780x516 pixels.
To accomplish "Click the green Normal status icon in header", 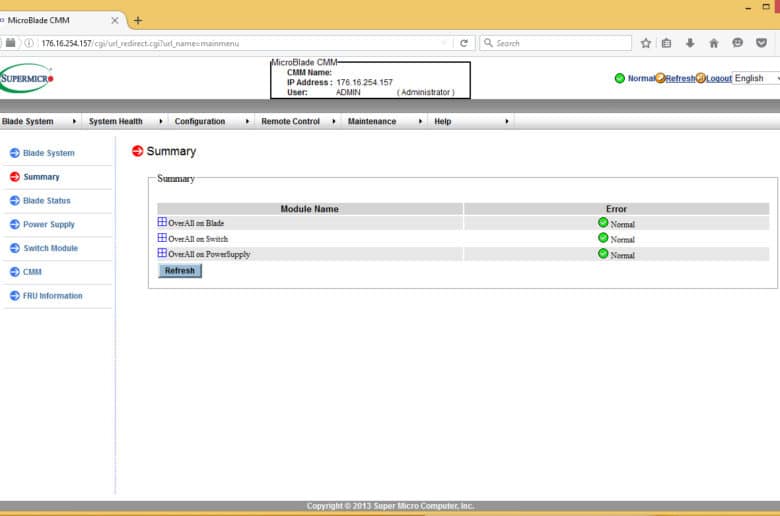I will point(619,78).
